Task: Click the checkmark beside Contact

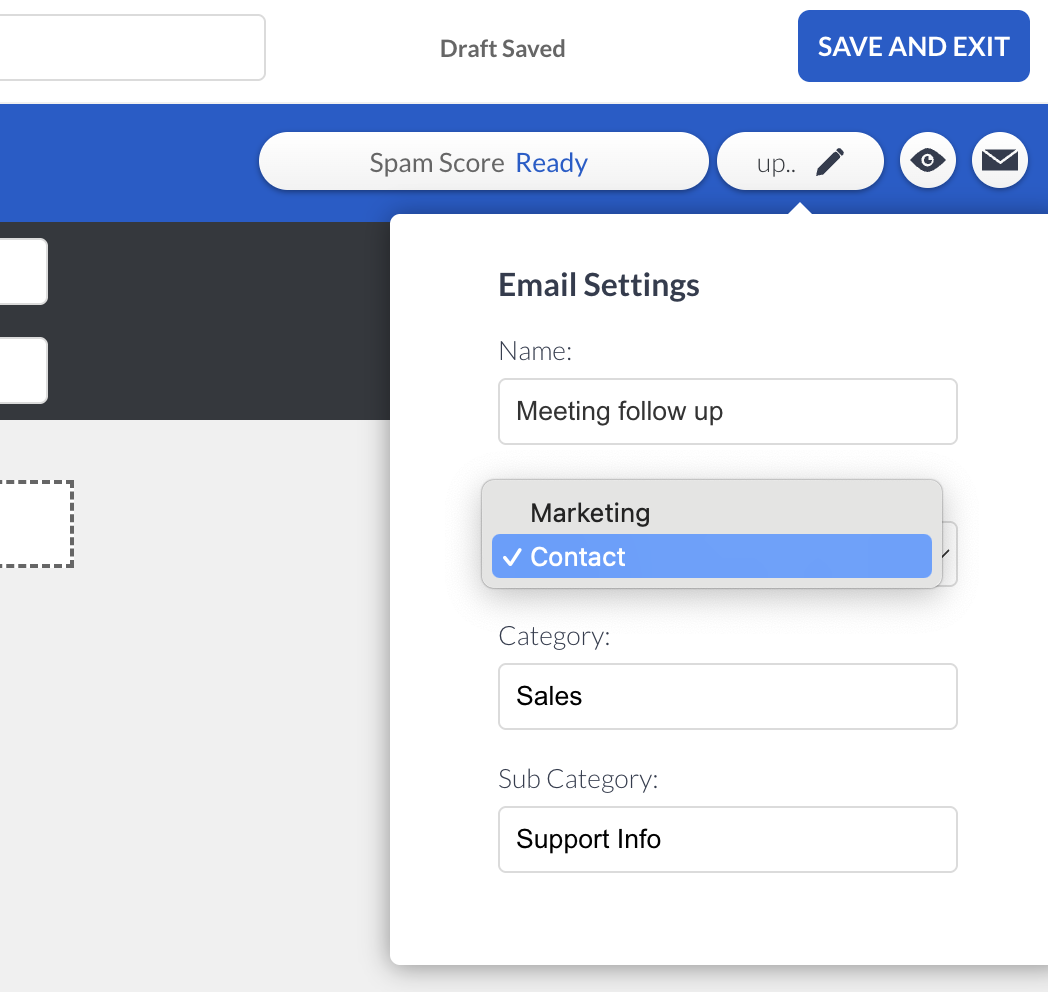Action: [512, 558]
